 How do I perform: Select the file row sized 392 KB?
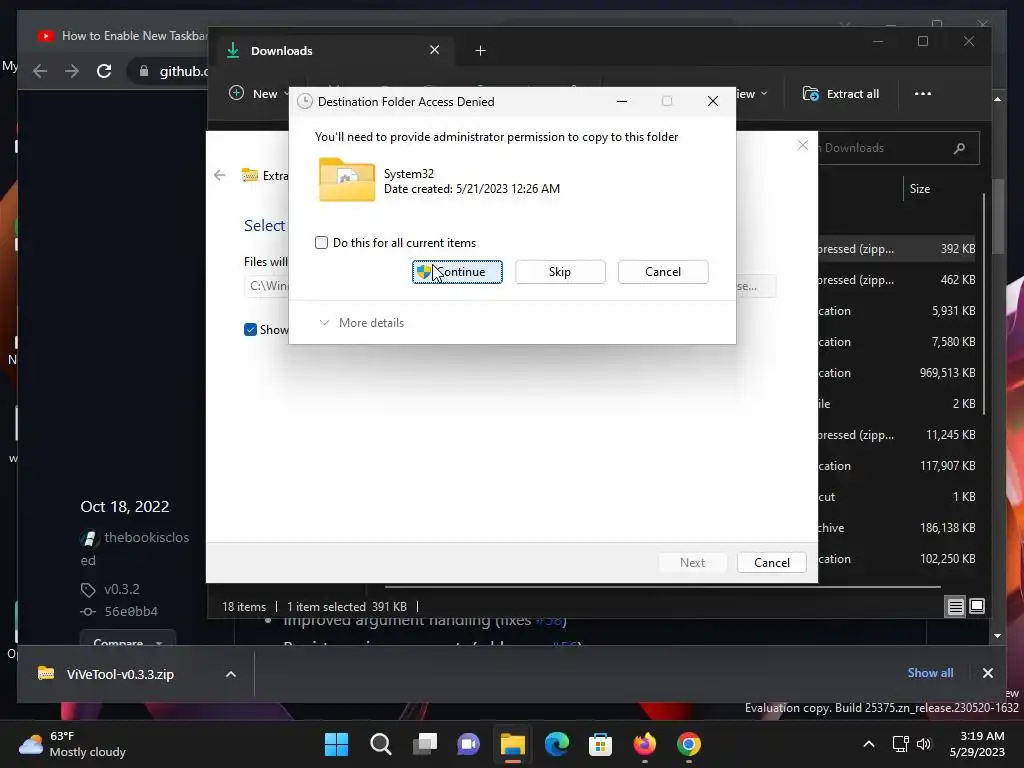897,249
